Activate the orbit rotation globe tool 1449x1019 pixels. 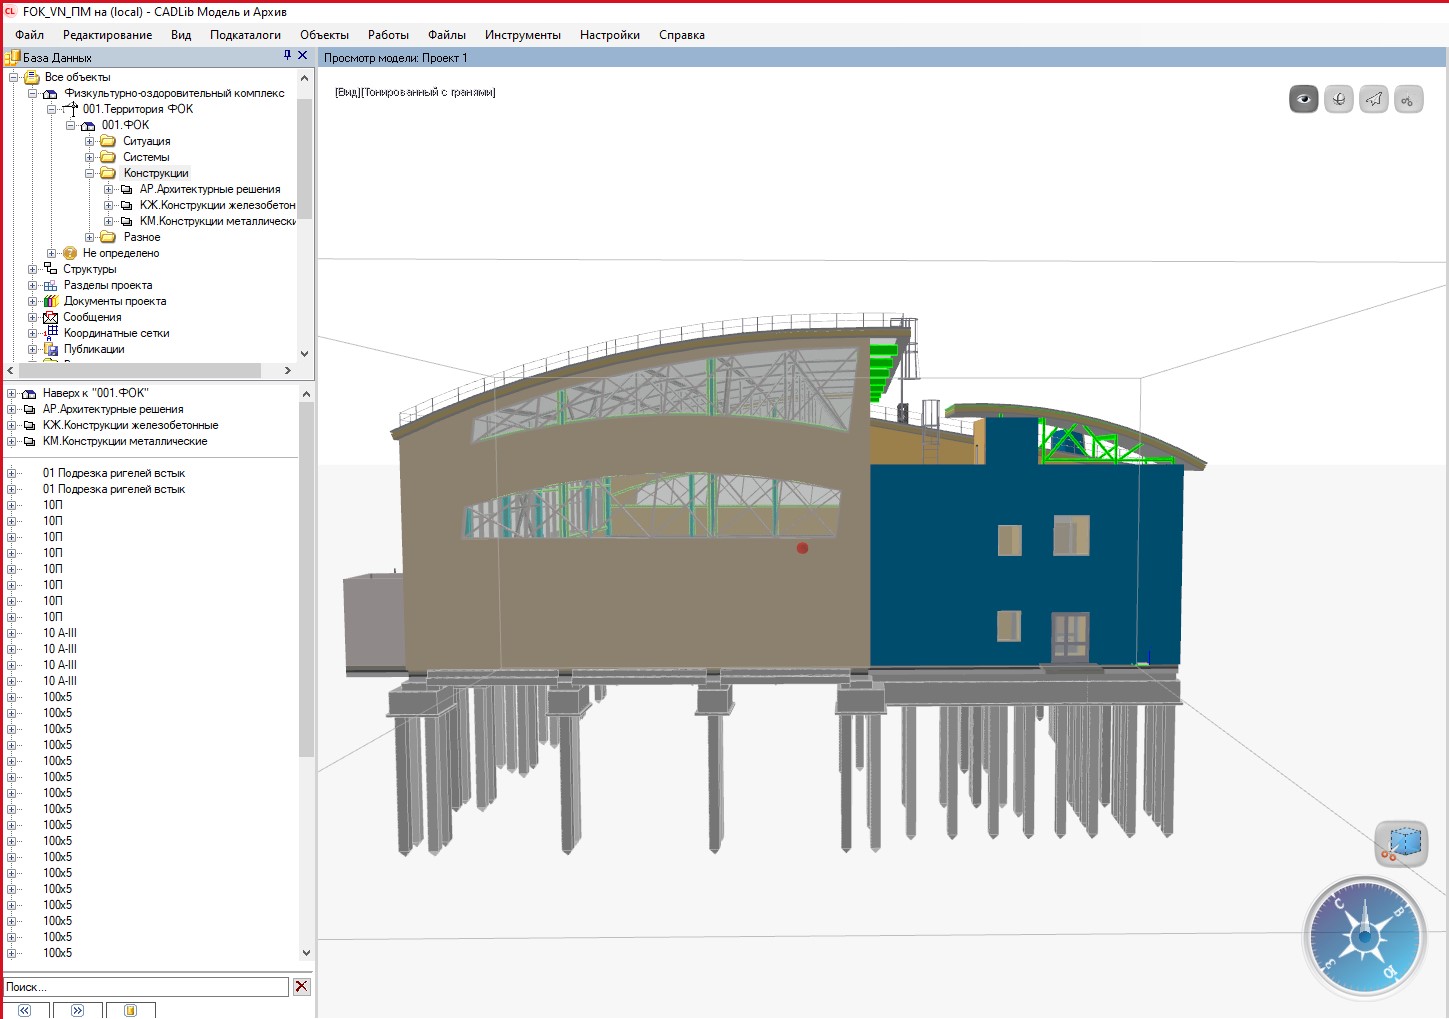[1338, 99]
